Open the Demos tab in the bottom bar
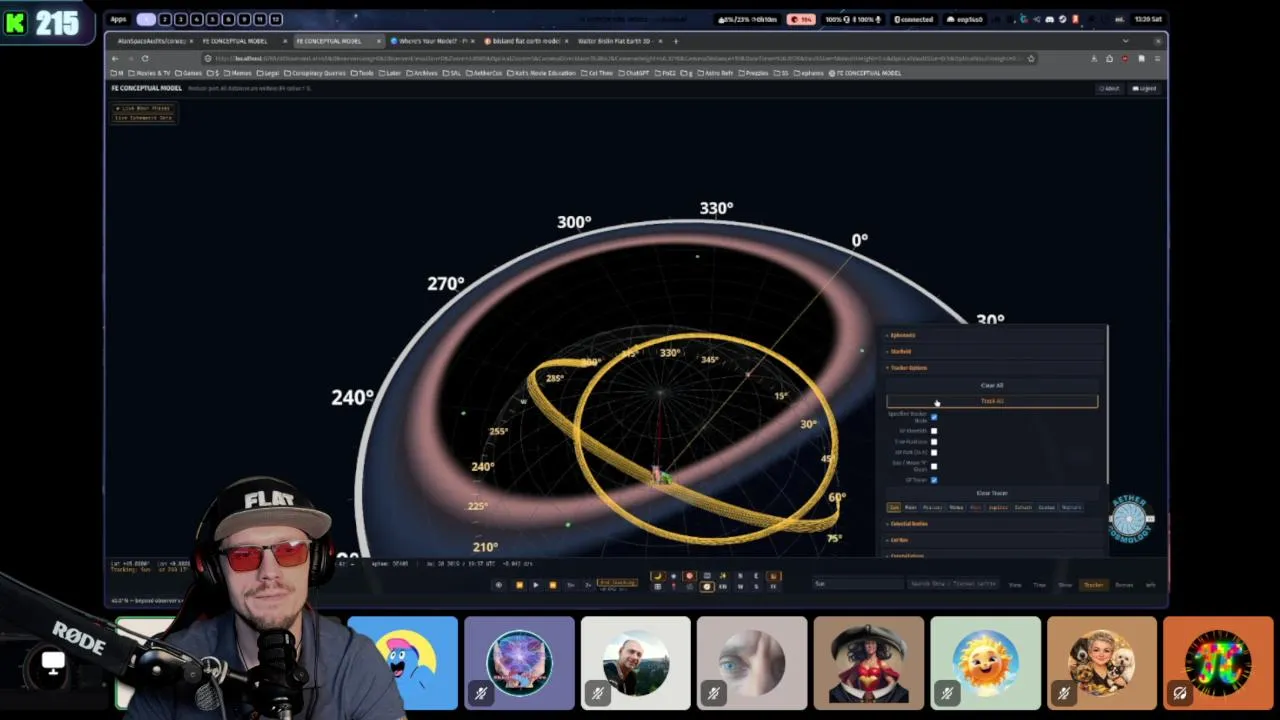Viewport: 1280px width, 720px height. (1124, 585)
